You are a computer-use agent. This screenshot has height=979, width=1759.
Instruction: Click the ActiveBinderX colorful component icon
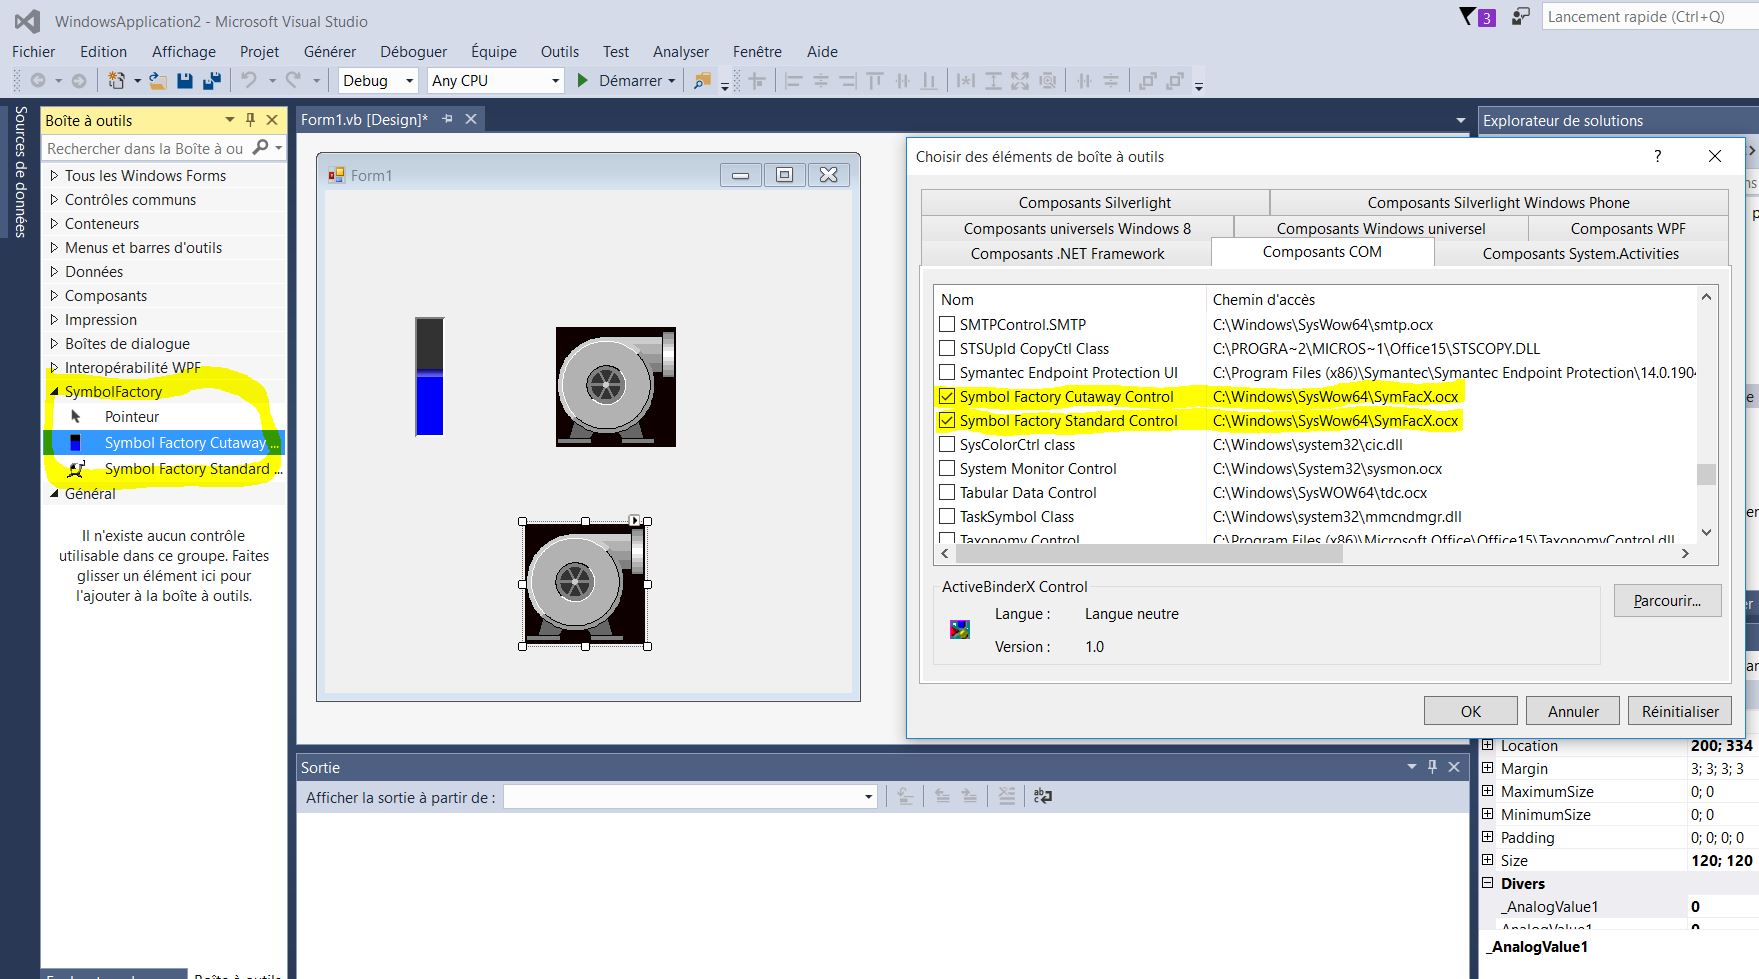point(960,630)
